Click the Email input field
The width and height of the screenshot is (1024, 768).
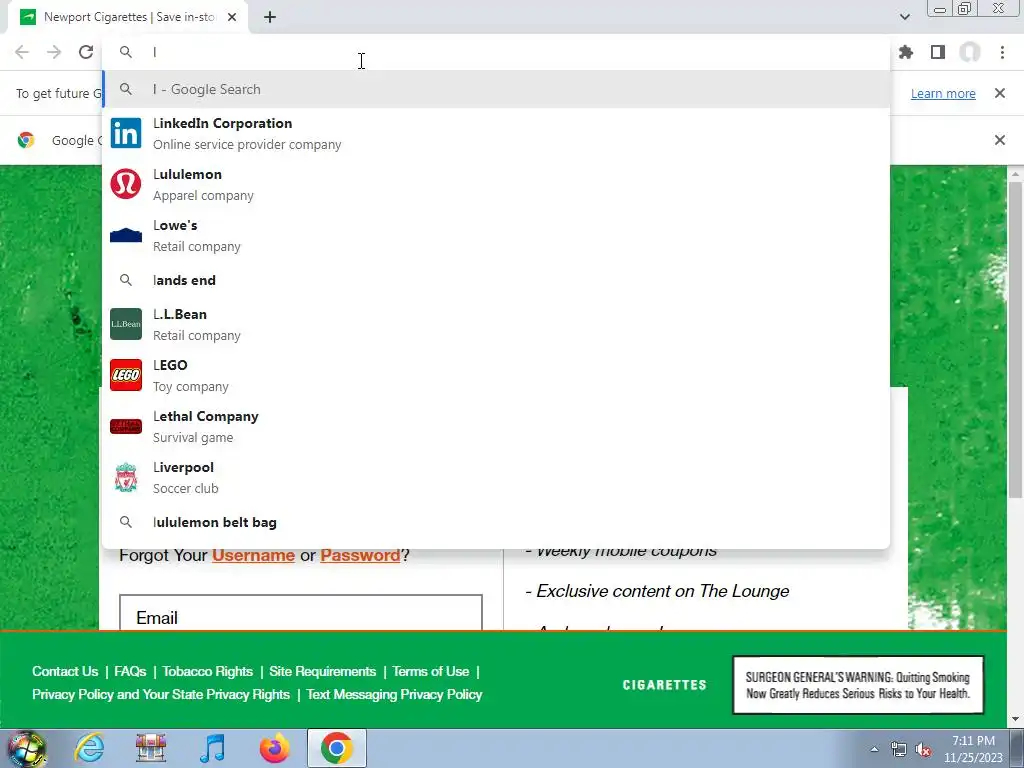[301, 613]
